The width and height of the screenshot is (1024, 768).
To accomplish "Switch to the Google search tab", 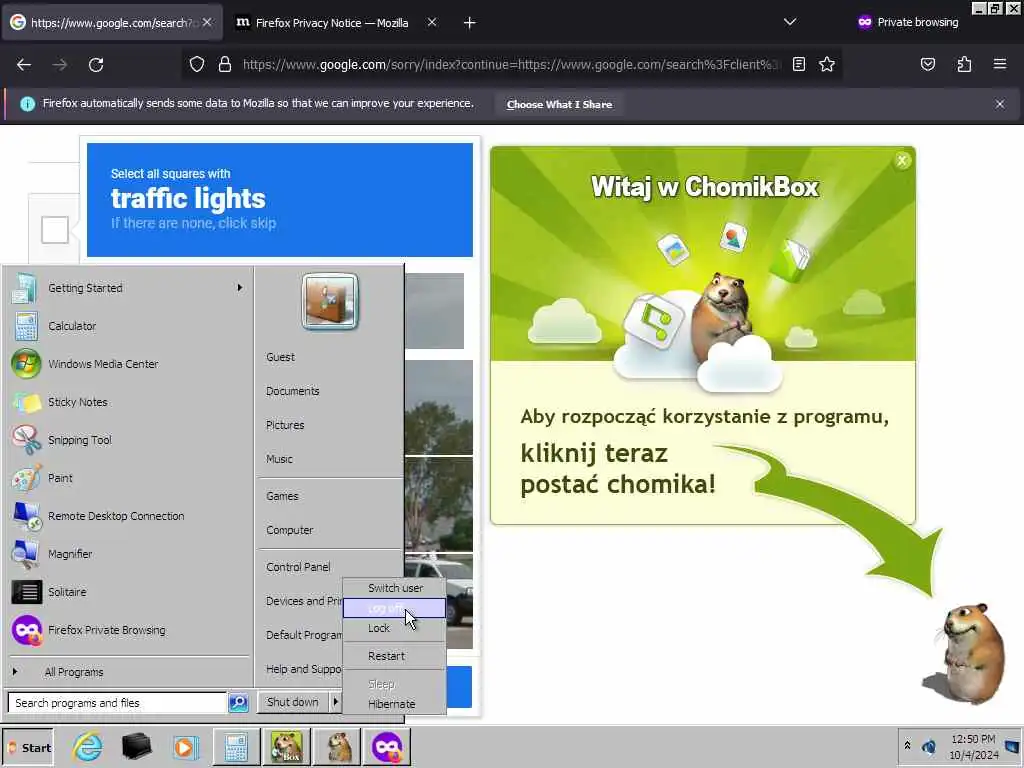I will (x=111, y=23).
